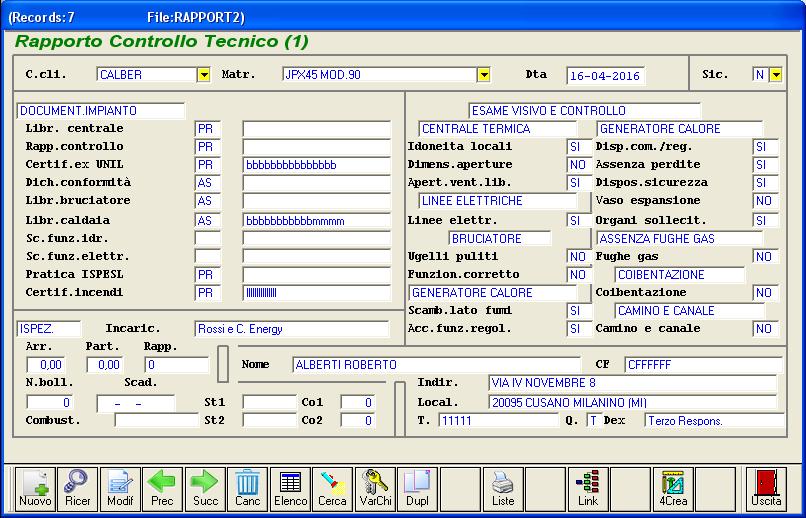Viewport: 806px width, 518px height.
Task: Click the Scamb.lato fumi SI value
Action: (x=579, y=310)
